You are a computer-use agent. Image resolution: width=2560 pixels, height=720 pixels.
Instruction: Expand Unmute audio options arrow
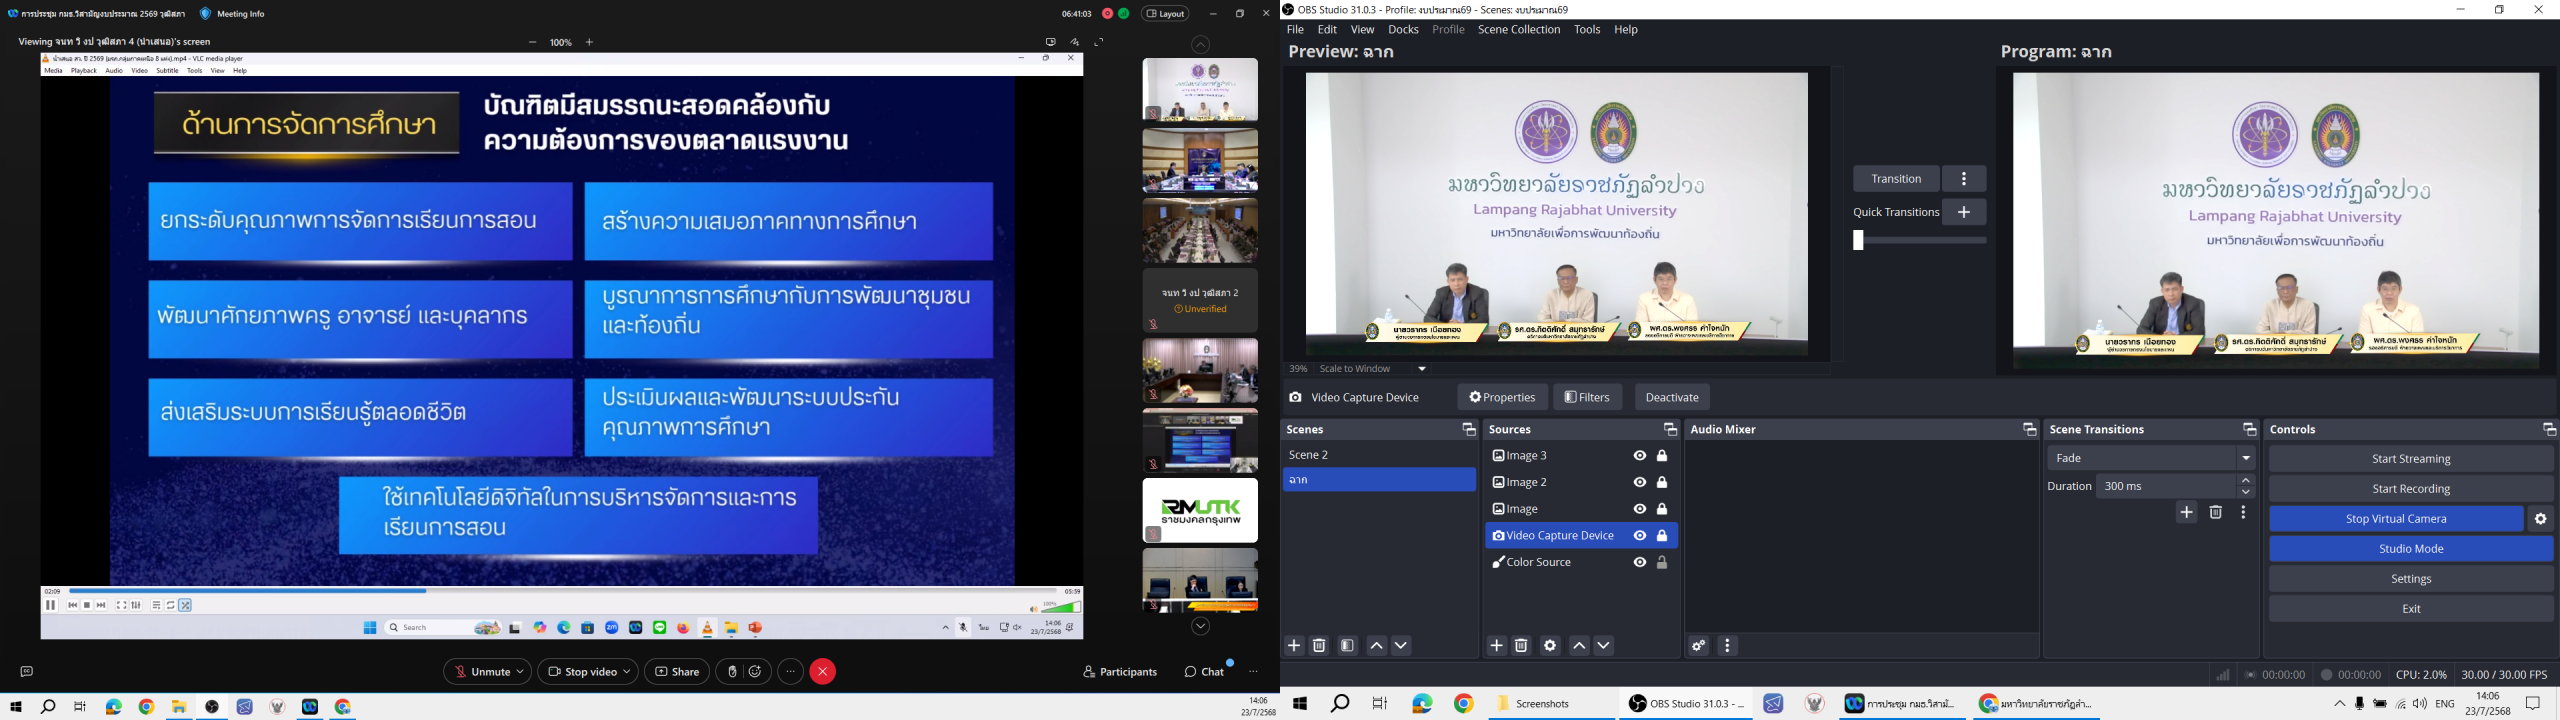(522, 672)
